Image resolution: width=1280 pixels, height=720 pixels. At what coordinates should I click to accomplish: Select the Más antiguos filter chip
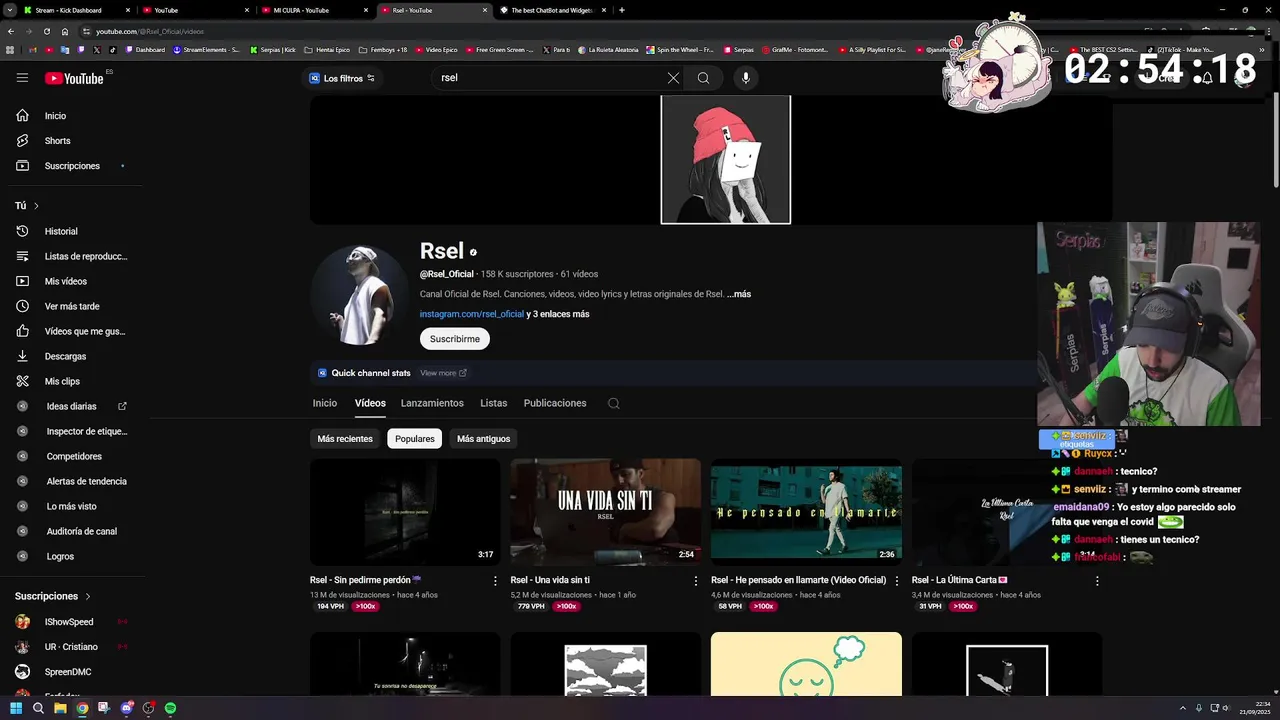click(x=483, y=439)
